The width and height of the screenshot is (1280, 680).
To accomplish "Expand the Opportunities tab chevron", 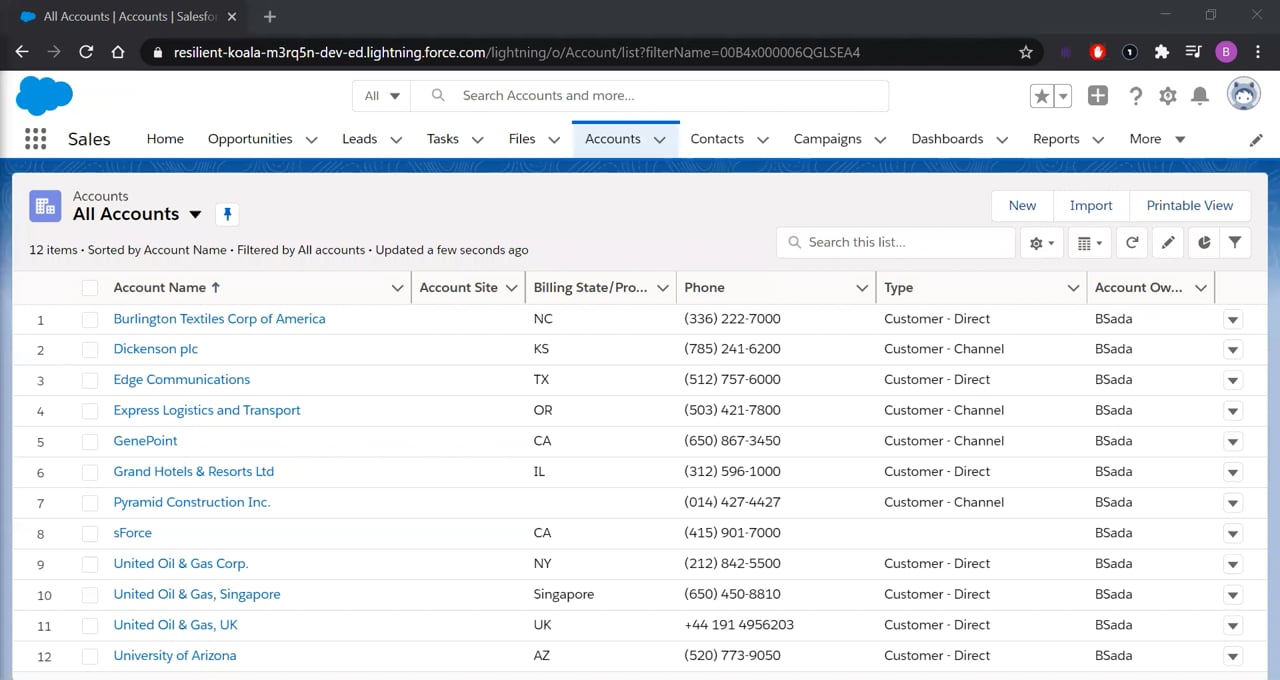I will (x=311, y=140).
